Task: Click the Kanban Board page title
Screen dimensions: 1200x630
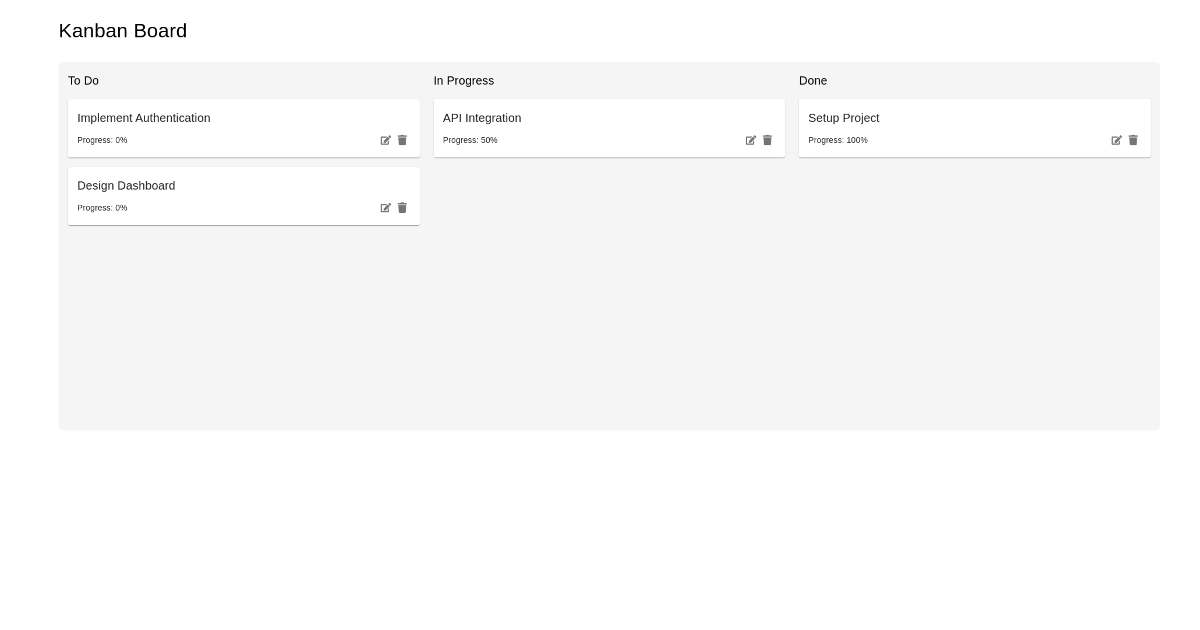Action: [123, 31]
